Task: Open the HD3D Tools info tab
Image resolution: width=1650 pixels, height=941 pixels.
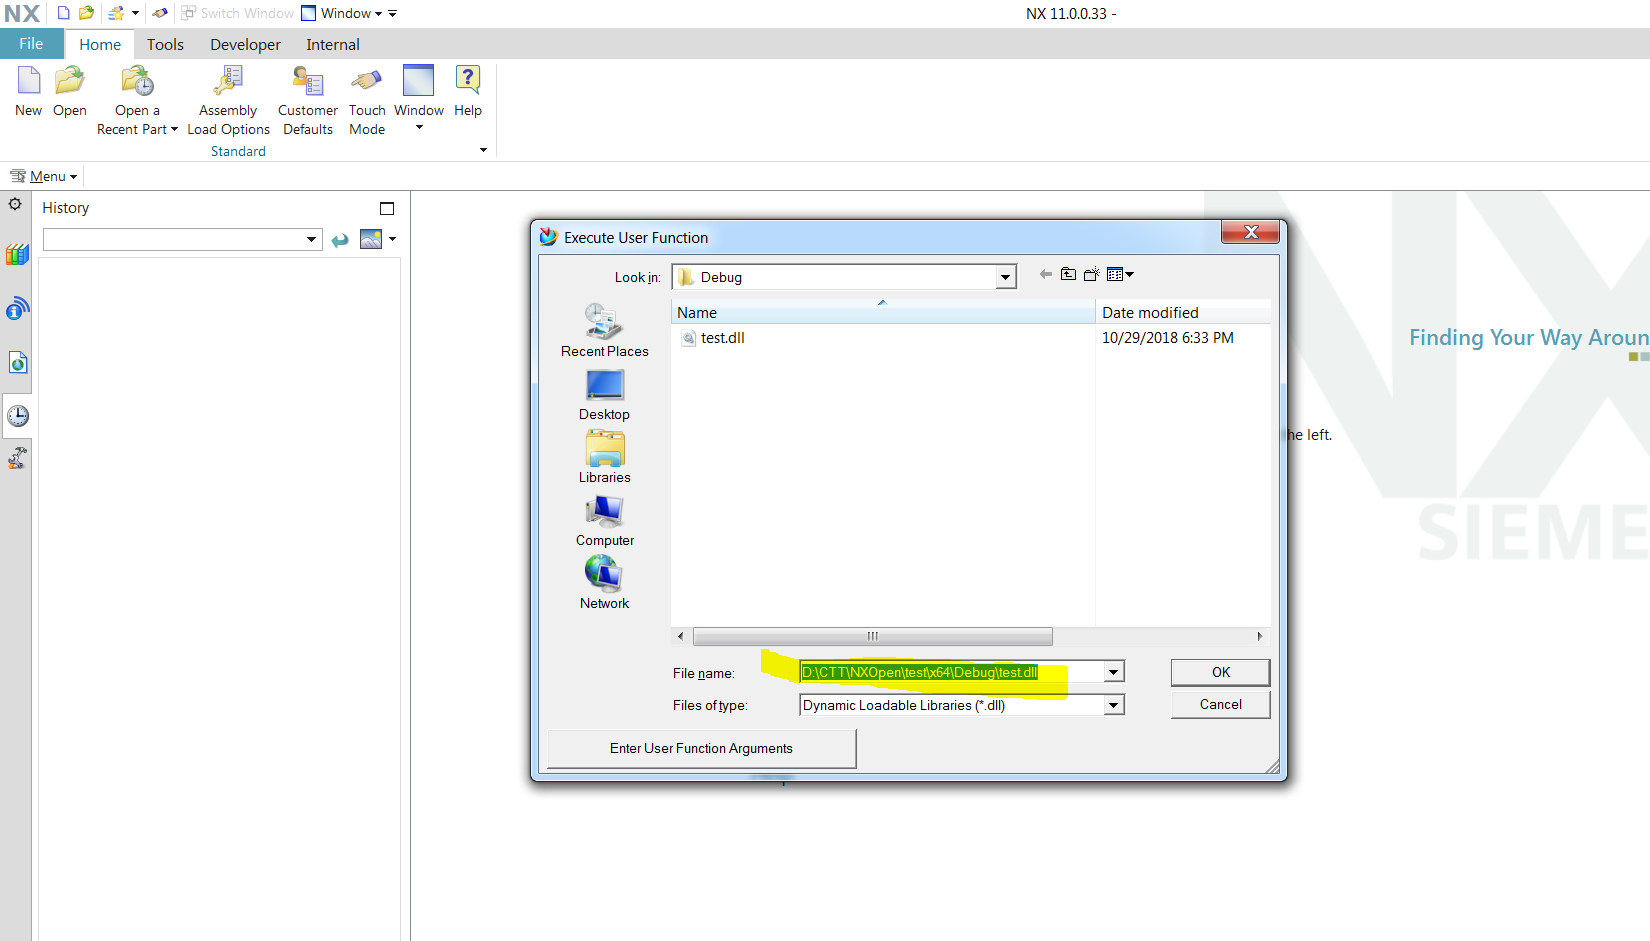Action: 17,309
